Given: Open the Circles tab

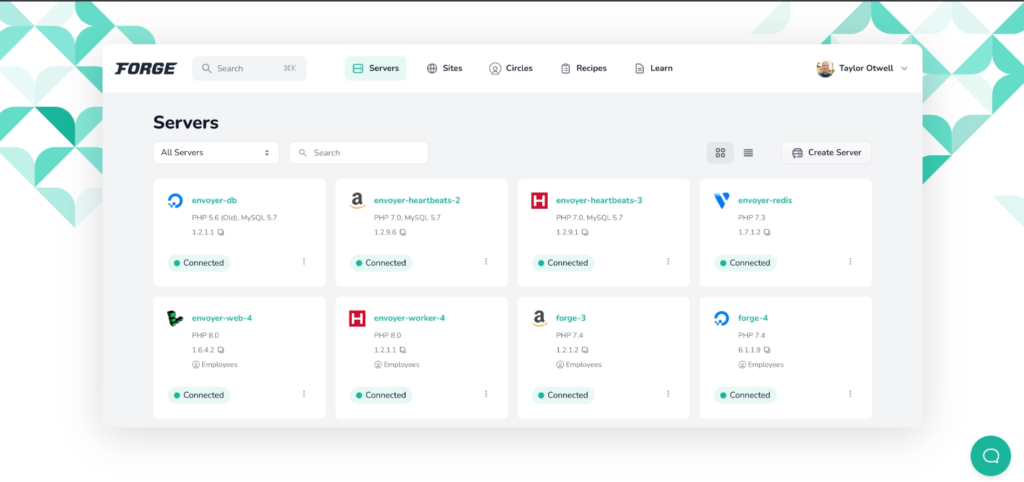Looking at the screenshot, I should coord(511,69).
